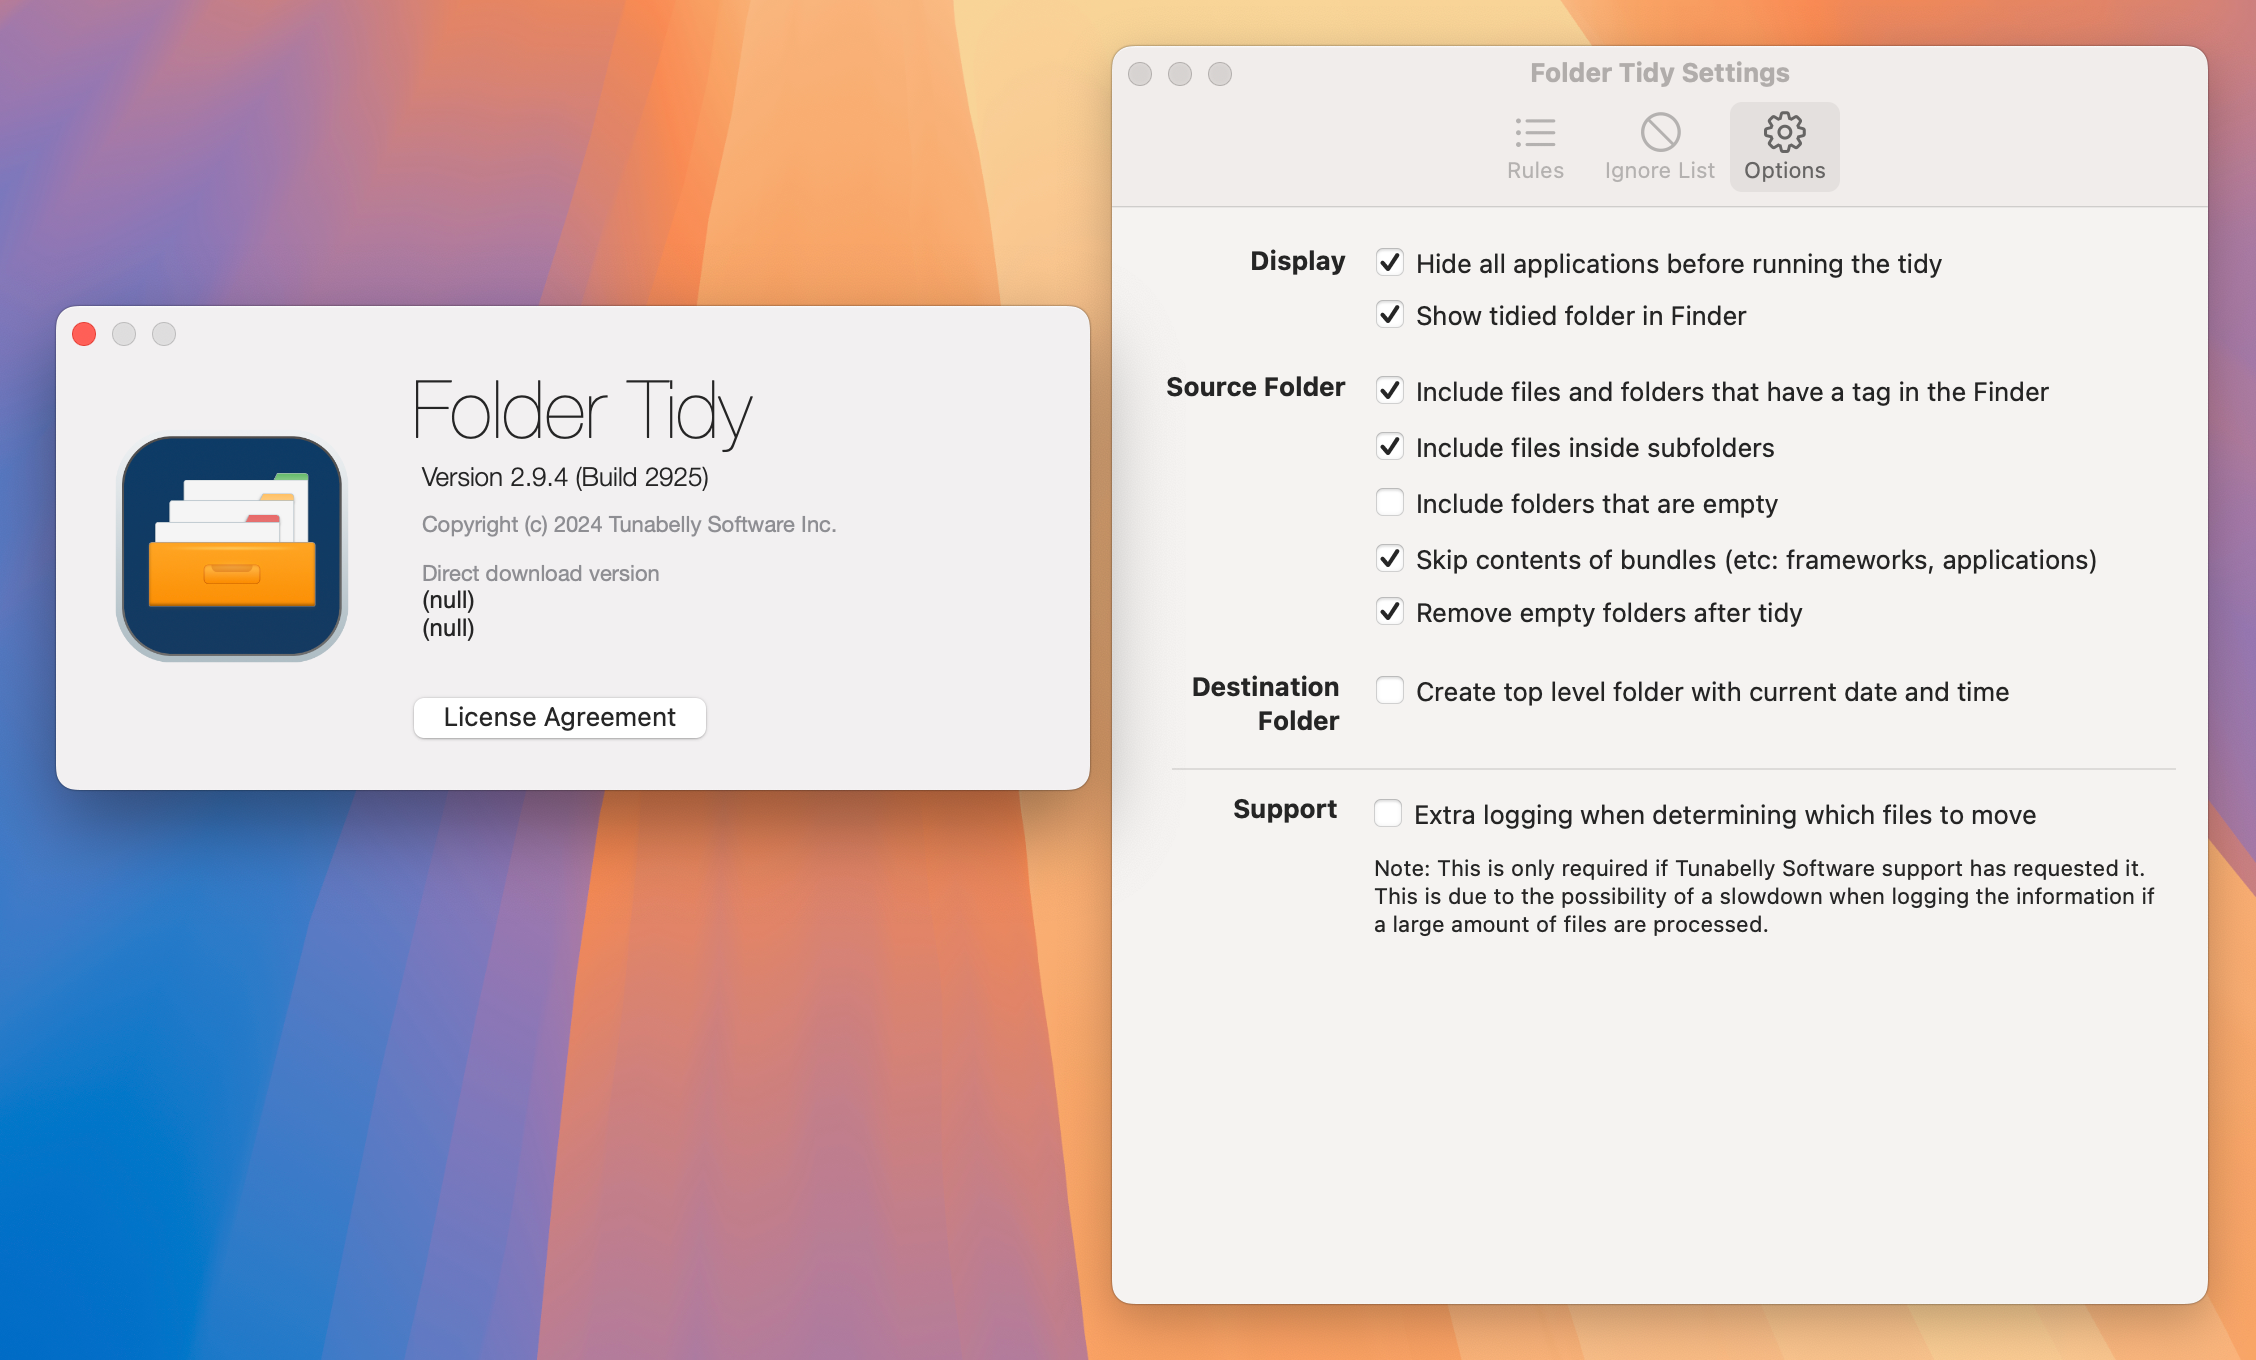Viewport: 2256px width, 1360px height.
Task: Switch to the Rules tab
Action: (x=1532, y=145)
